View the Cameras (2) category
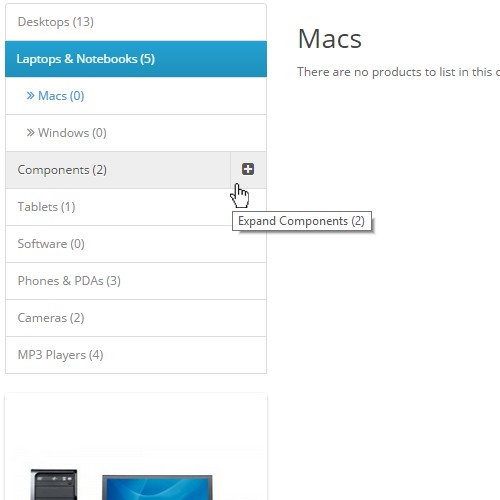500x500 pixels. click(x=136, y=318)
